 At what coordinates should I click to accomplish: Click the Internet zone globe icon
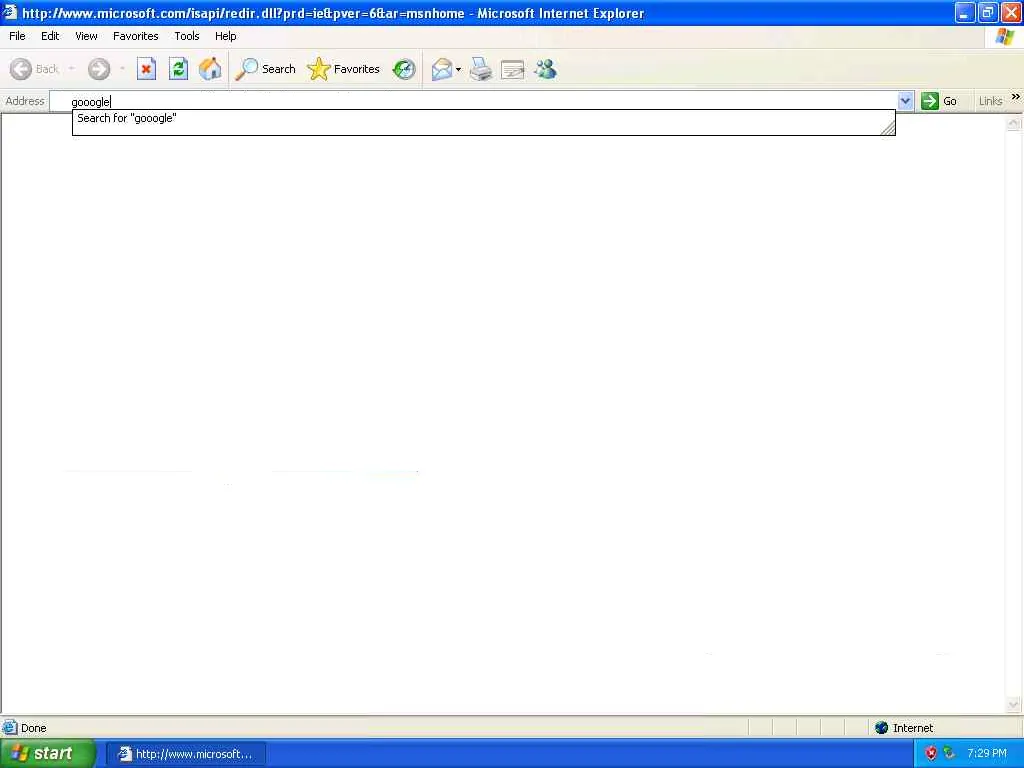tap(881, 728)
